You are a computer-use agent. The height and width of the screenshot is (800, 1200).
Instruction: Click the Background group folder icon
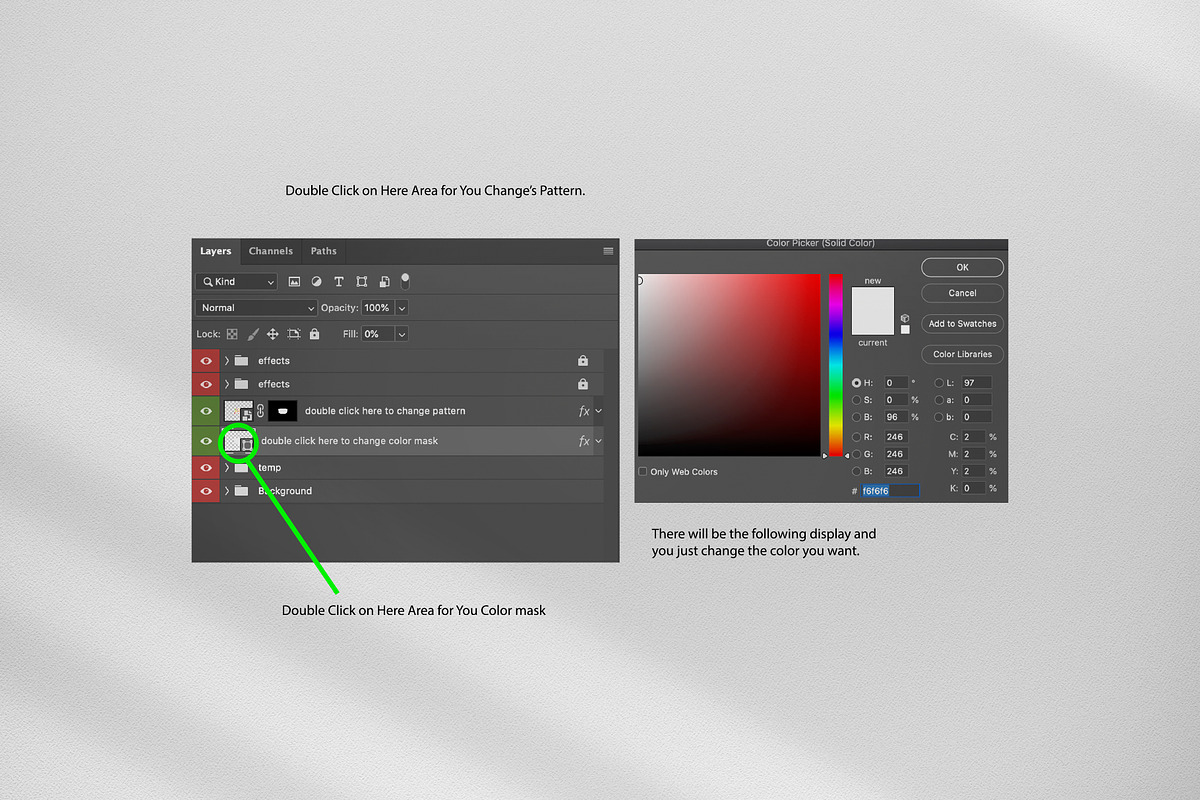click(x=241, y=491)
